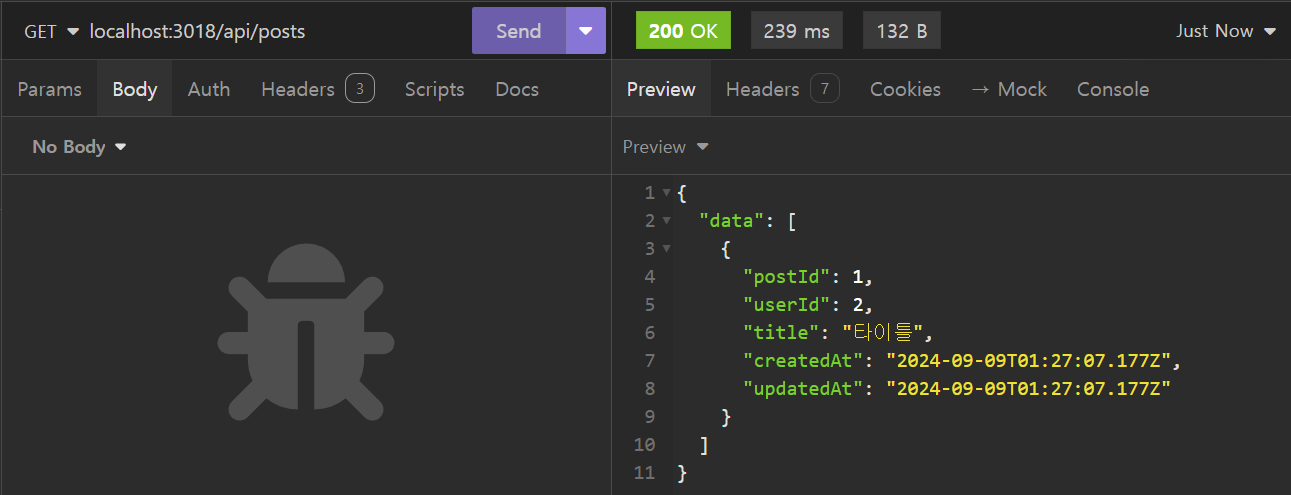1291x495 pixels.
Task: Open the response Headers tab with 7 badge
Action: 782,89
